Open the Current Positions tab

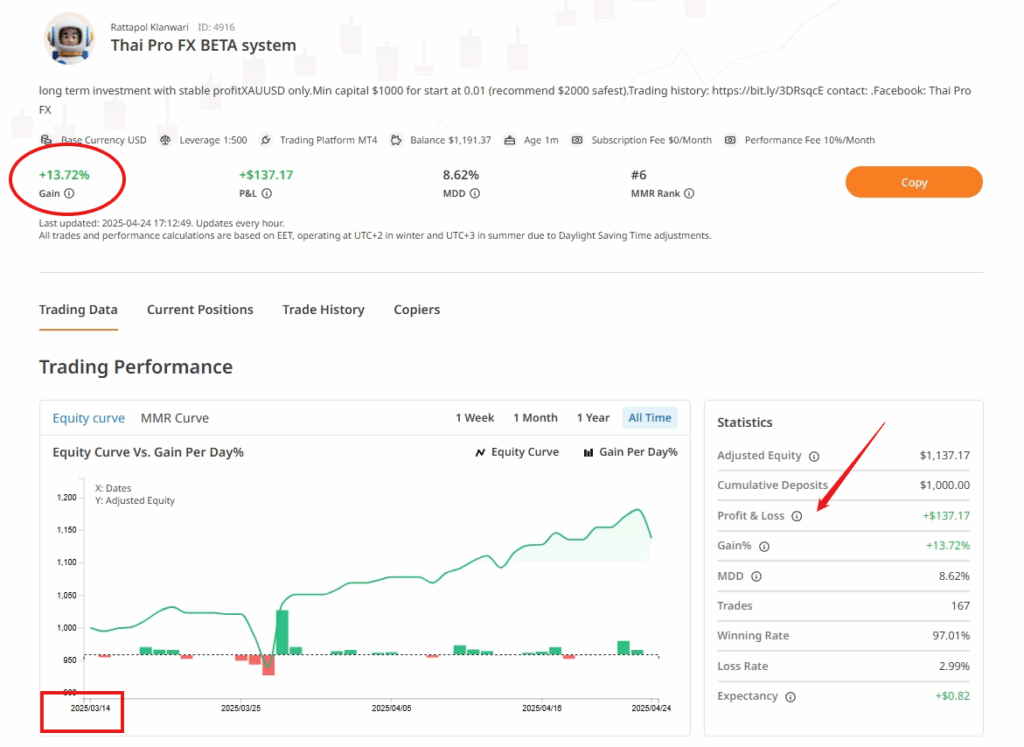coord(200,310)
